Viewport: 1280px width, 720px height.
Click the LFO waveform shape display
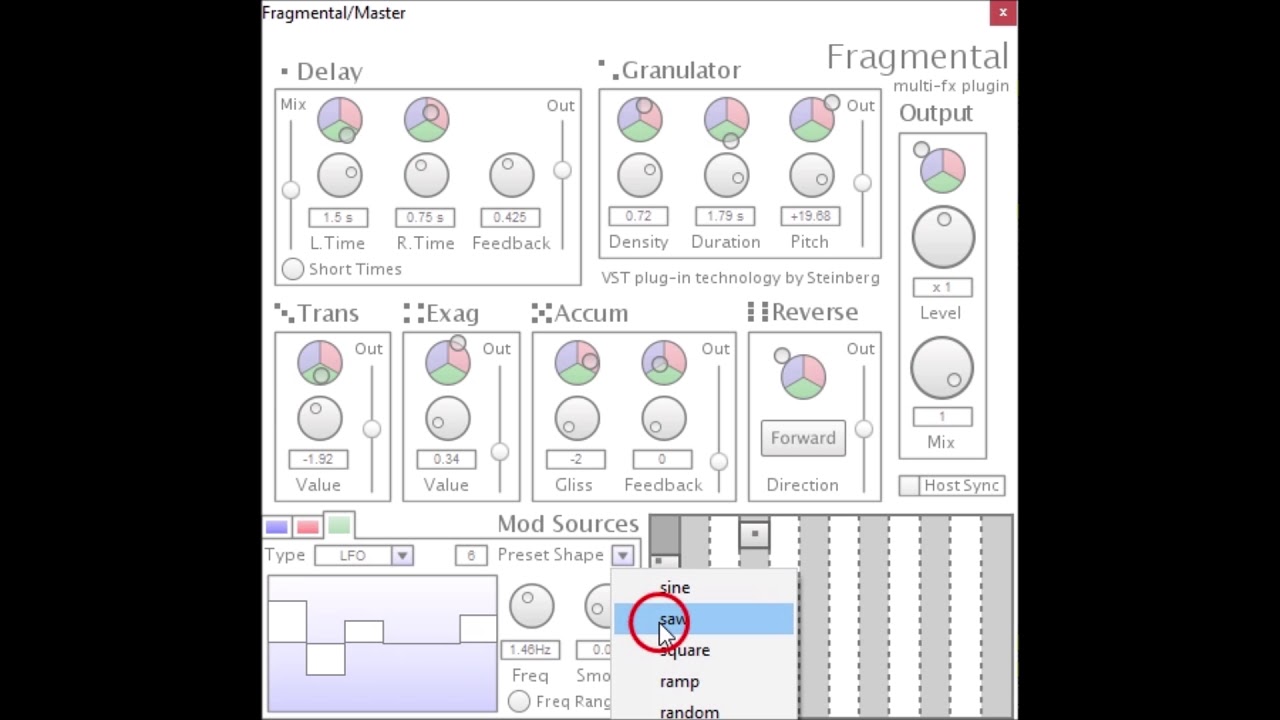point(382,645)
